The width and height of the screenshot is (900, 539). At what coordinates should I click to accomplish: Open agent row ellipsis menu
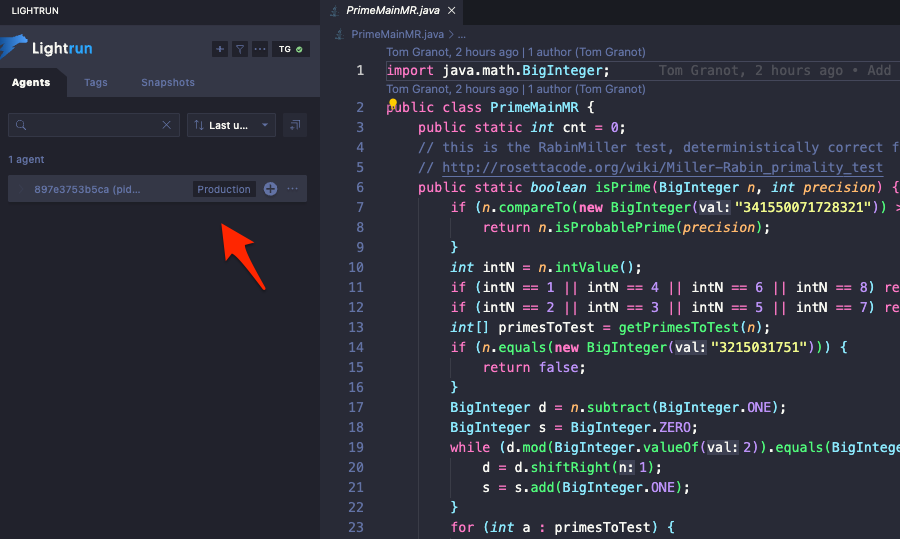293,189
